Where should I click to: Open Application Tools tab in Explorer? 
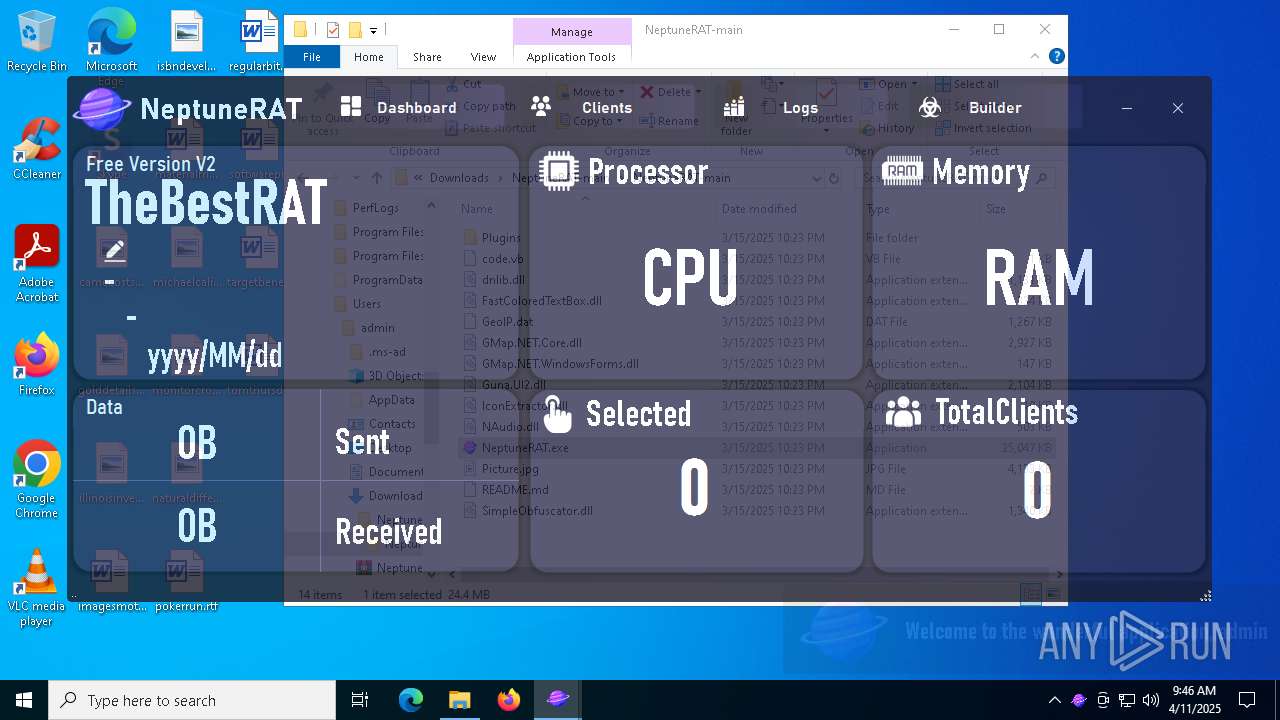571,57
